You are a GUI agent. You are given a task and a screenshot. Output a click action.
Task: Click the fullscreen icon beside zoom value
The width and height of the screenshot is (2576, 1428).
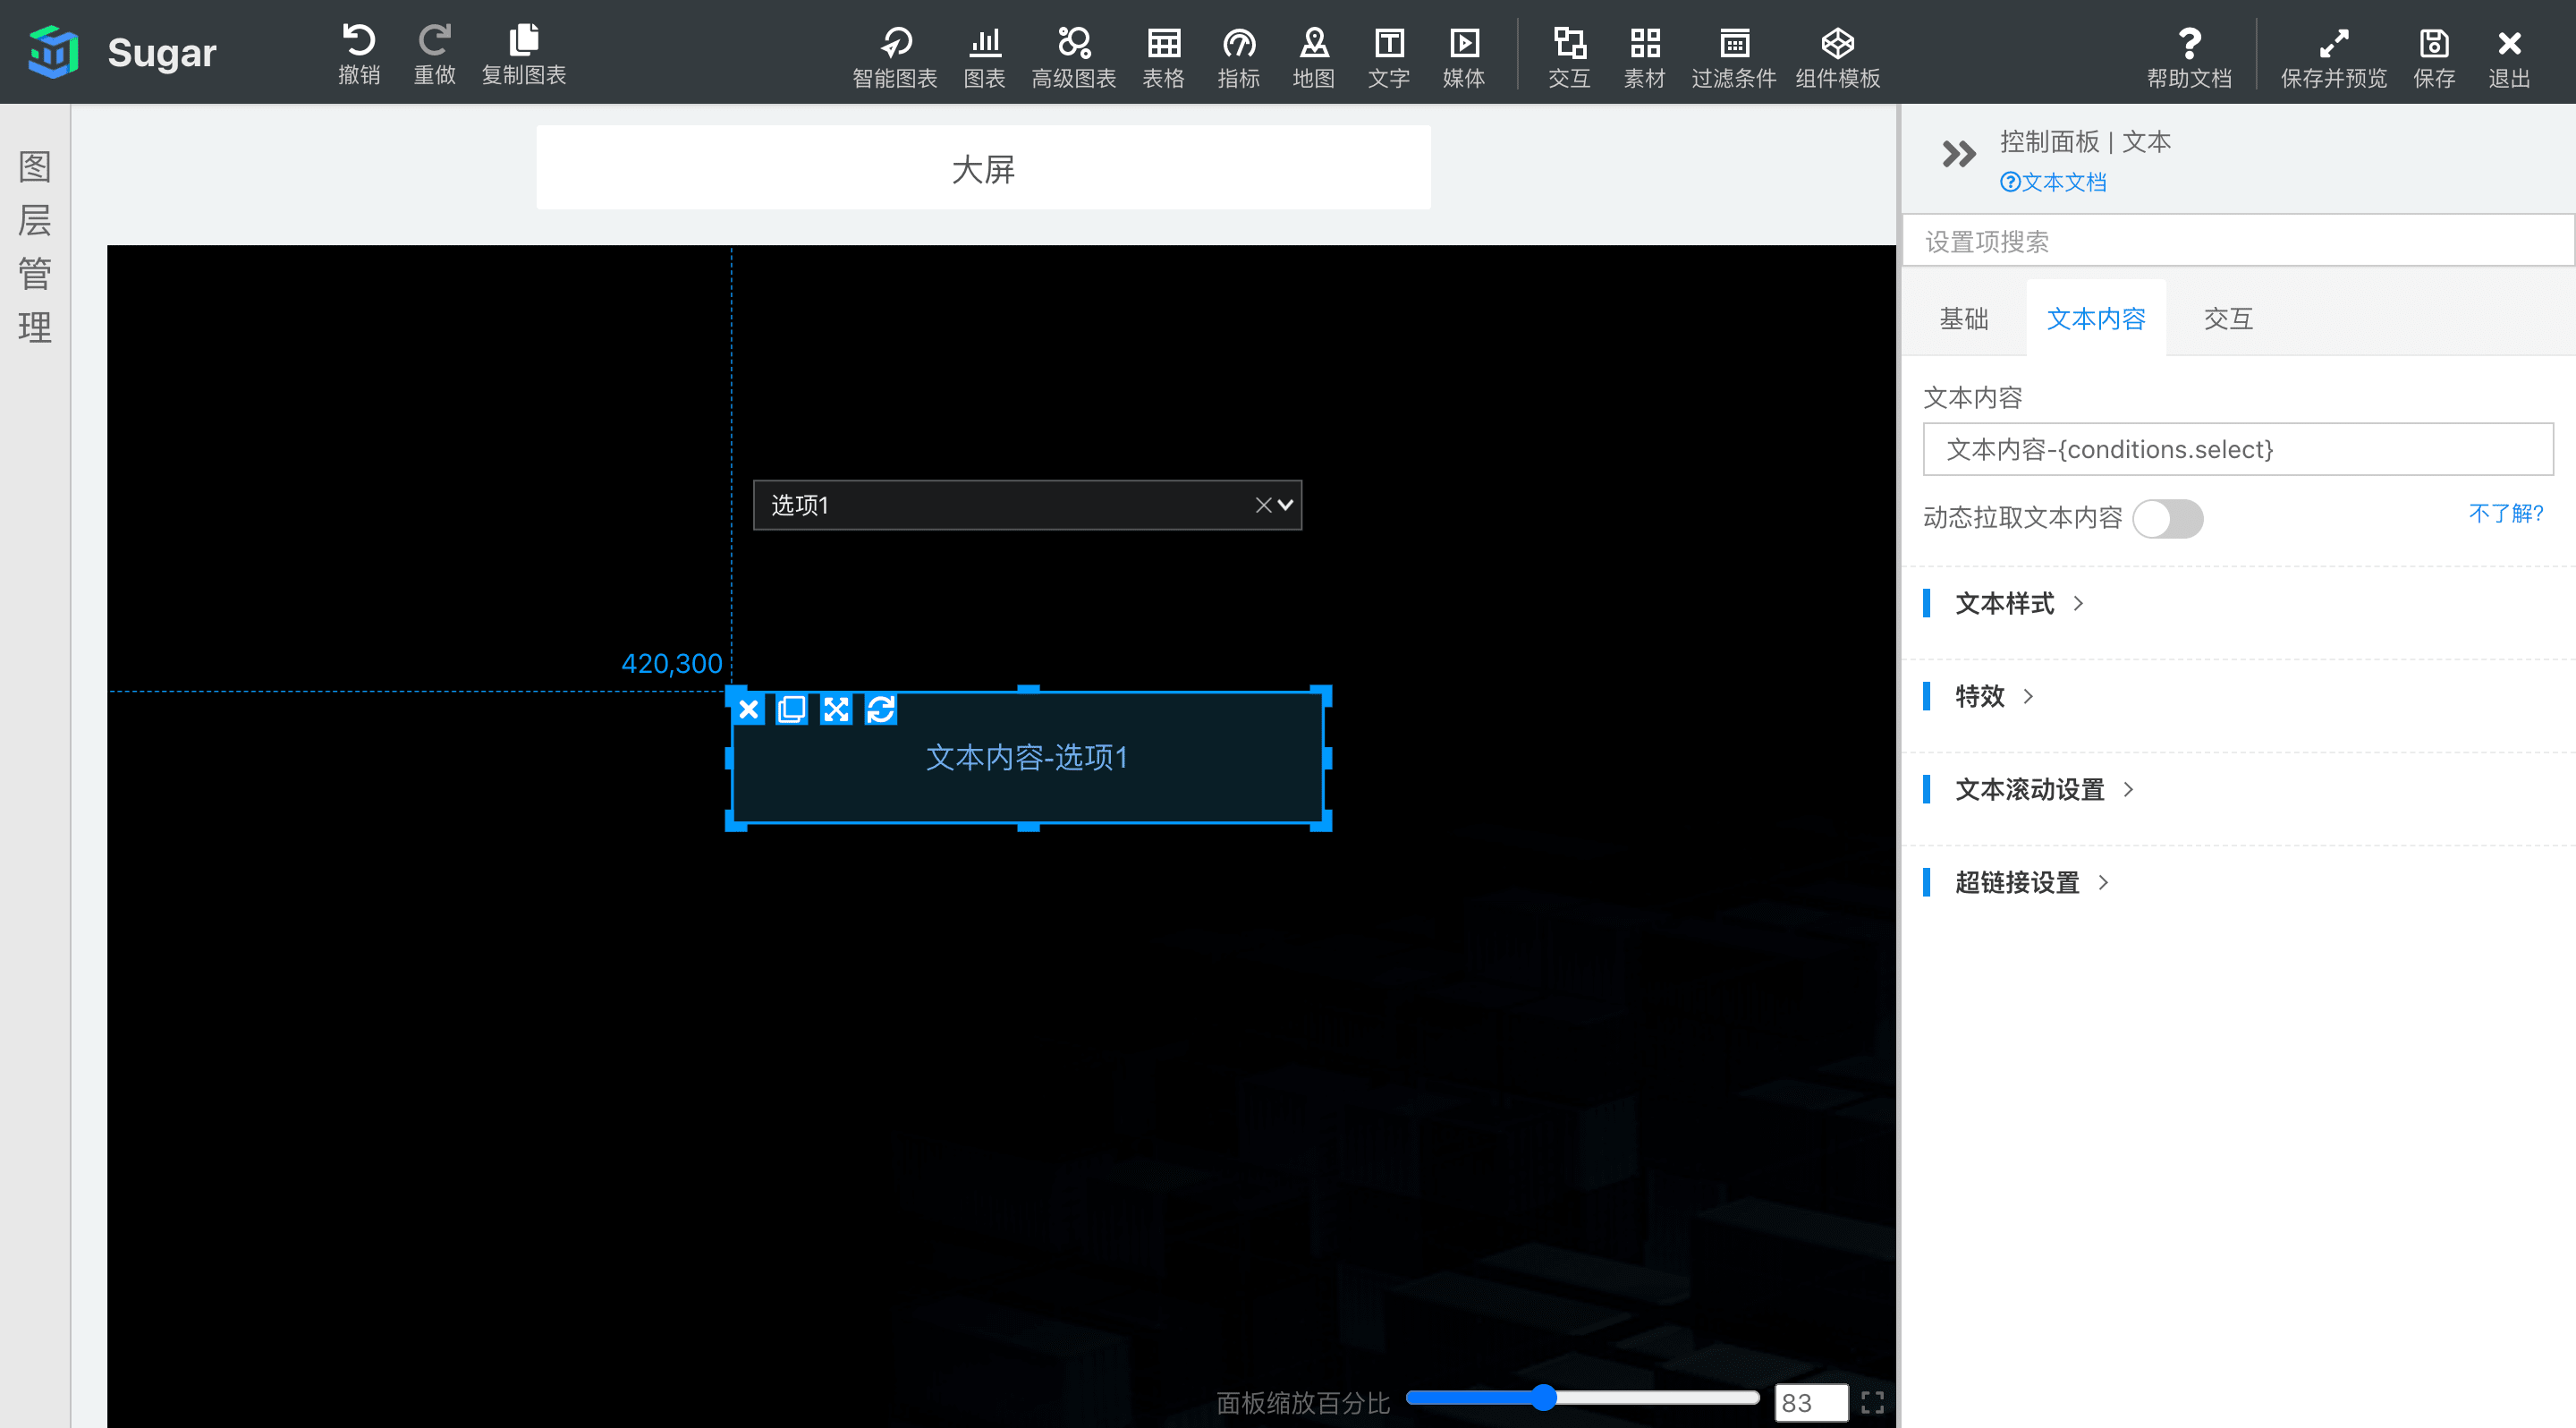[1872, 1402]
